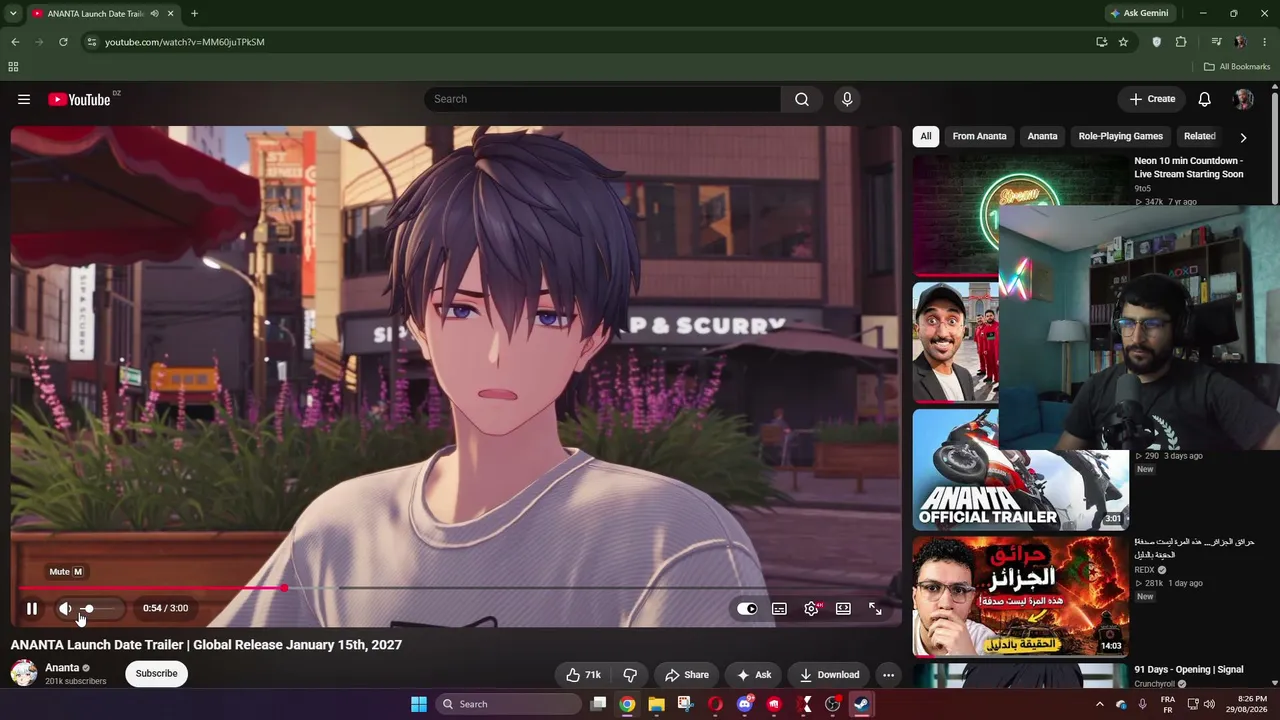Share this video

pos(687,674)
